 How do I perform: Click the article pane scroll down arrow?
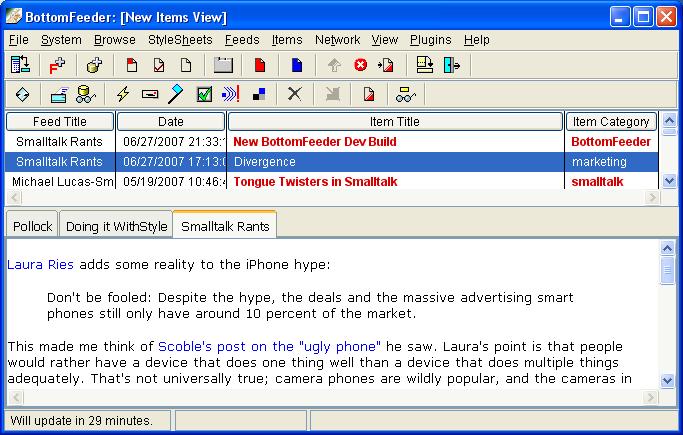click(x=667, y=381)
